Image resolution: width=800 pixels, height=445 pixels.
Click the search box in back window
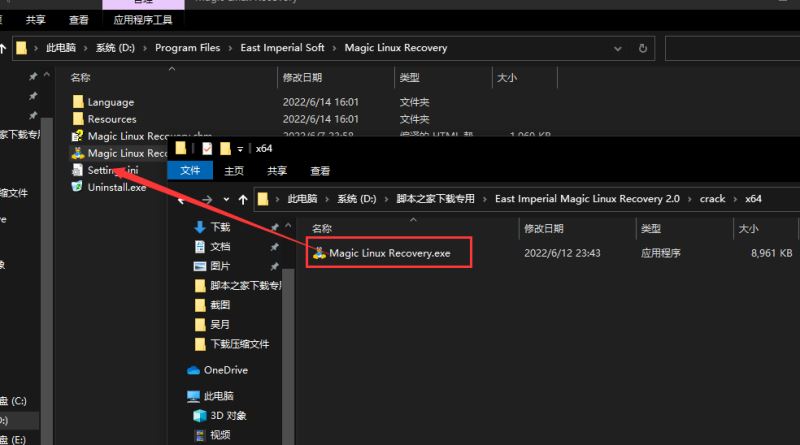click(733, 48)
